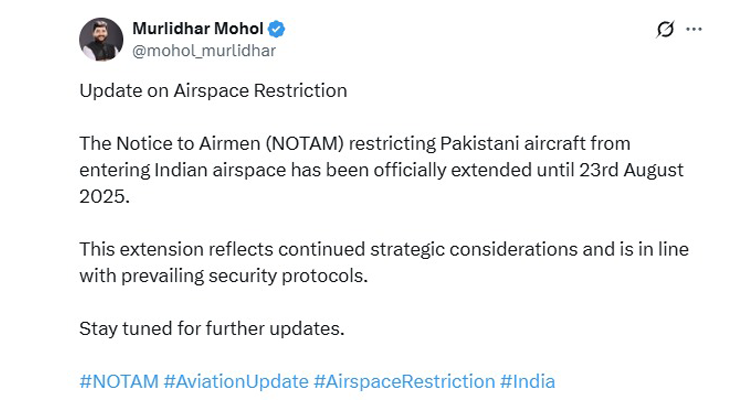Click the blue verified badge
Screen dimensions: 750x400
[x=276, y=29]
